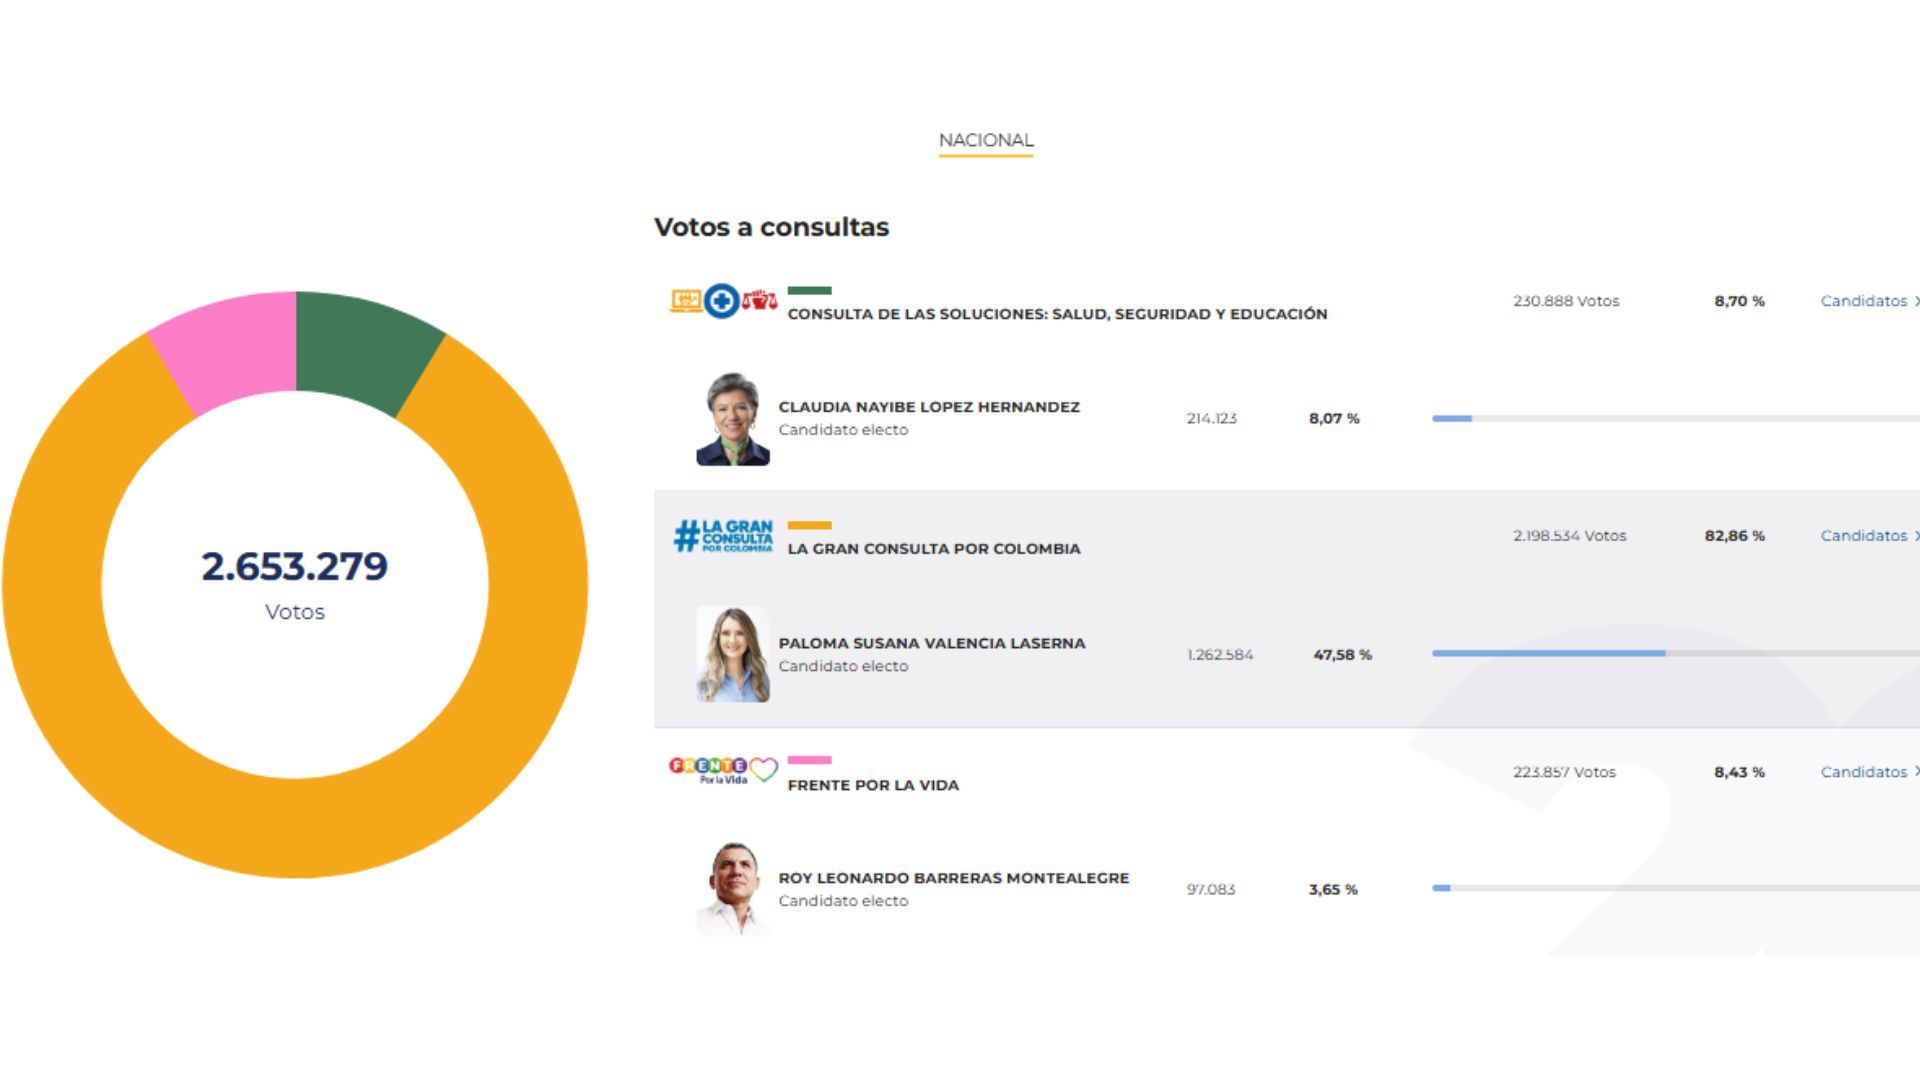Expand Candidatos chevron for Consulta de las Soluciones

coord(1916,301)
